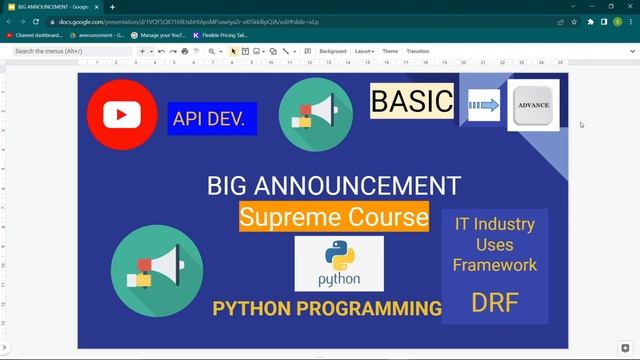
Task: Click the zoom magnifier tool
Action: pos(211,51)
